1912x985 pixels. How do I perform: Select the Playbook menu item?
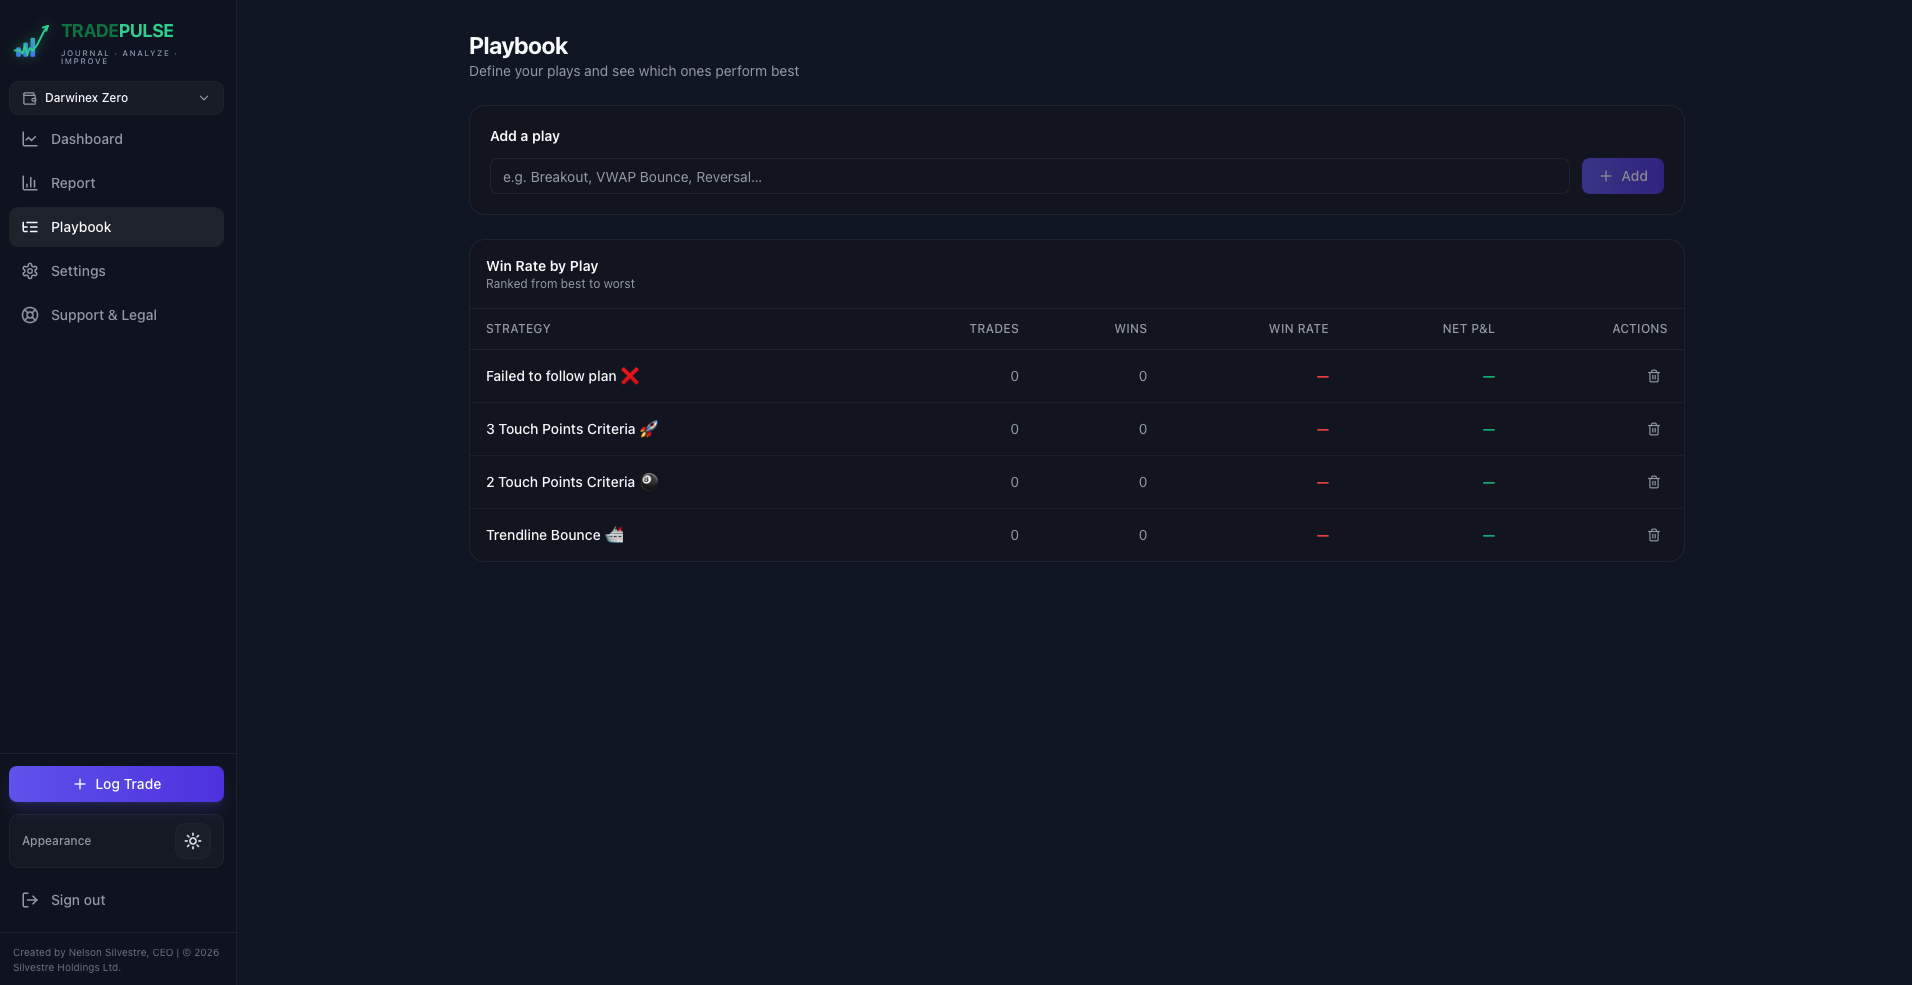coord(116,227)
